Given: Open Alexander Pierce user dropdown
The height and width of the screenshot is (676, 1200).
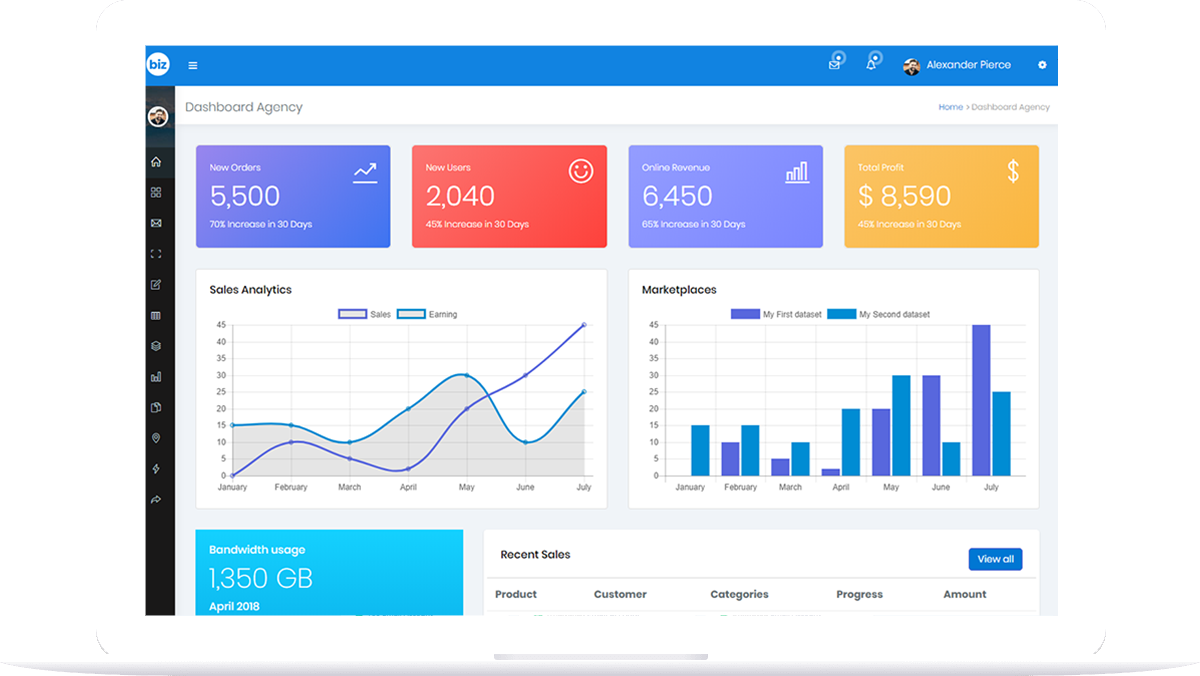Looking at the screenshot, I should (957, 66).
